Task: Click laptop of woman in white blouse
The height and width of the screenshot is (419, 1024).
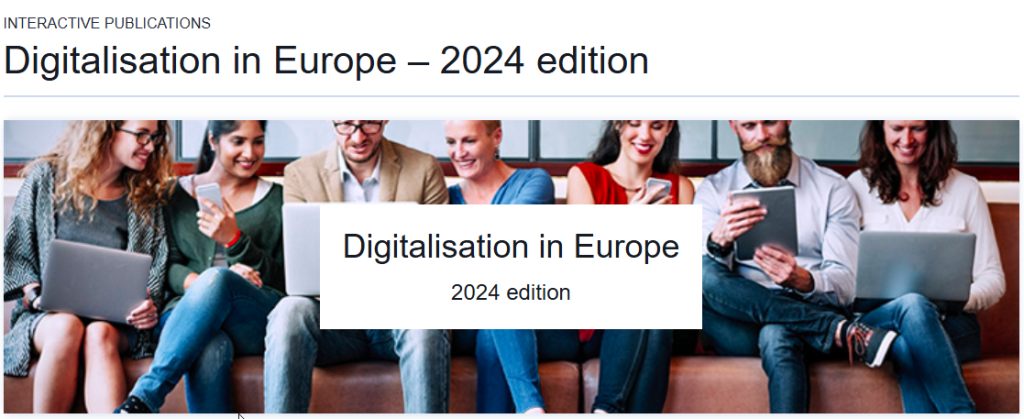Action: tap(915, 266)
